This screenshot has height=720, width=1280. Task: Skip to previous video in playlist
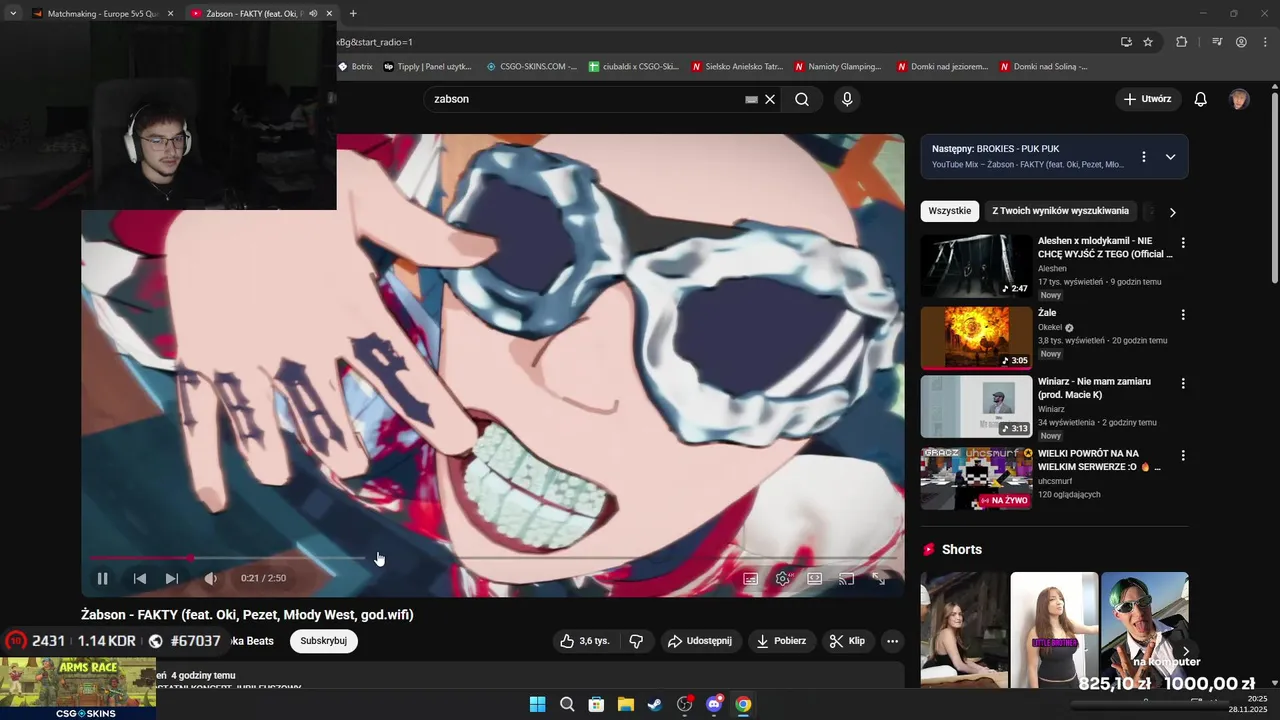point(140,578)
